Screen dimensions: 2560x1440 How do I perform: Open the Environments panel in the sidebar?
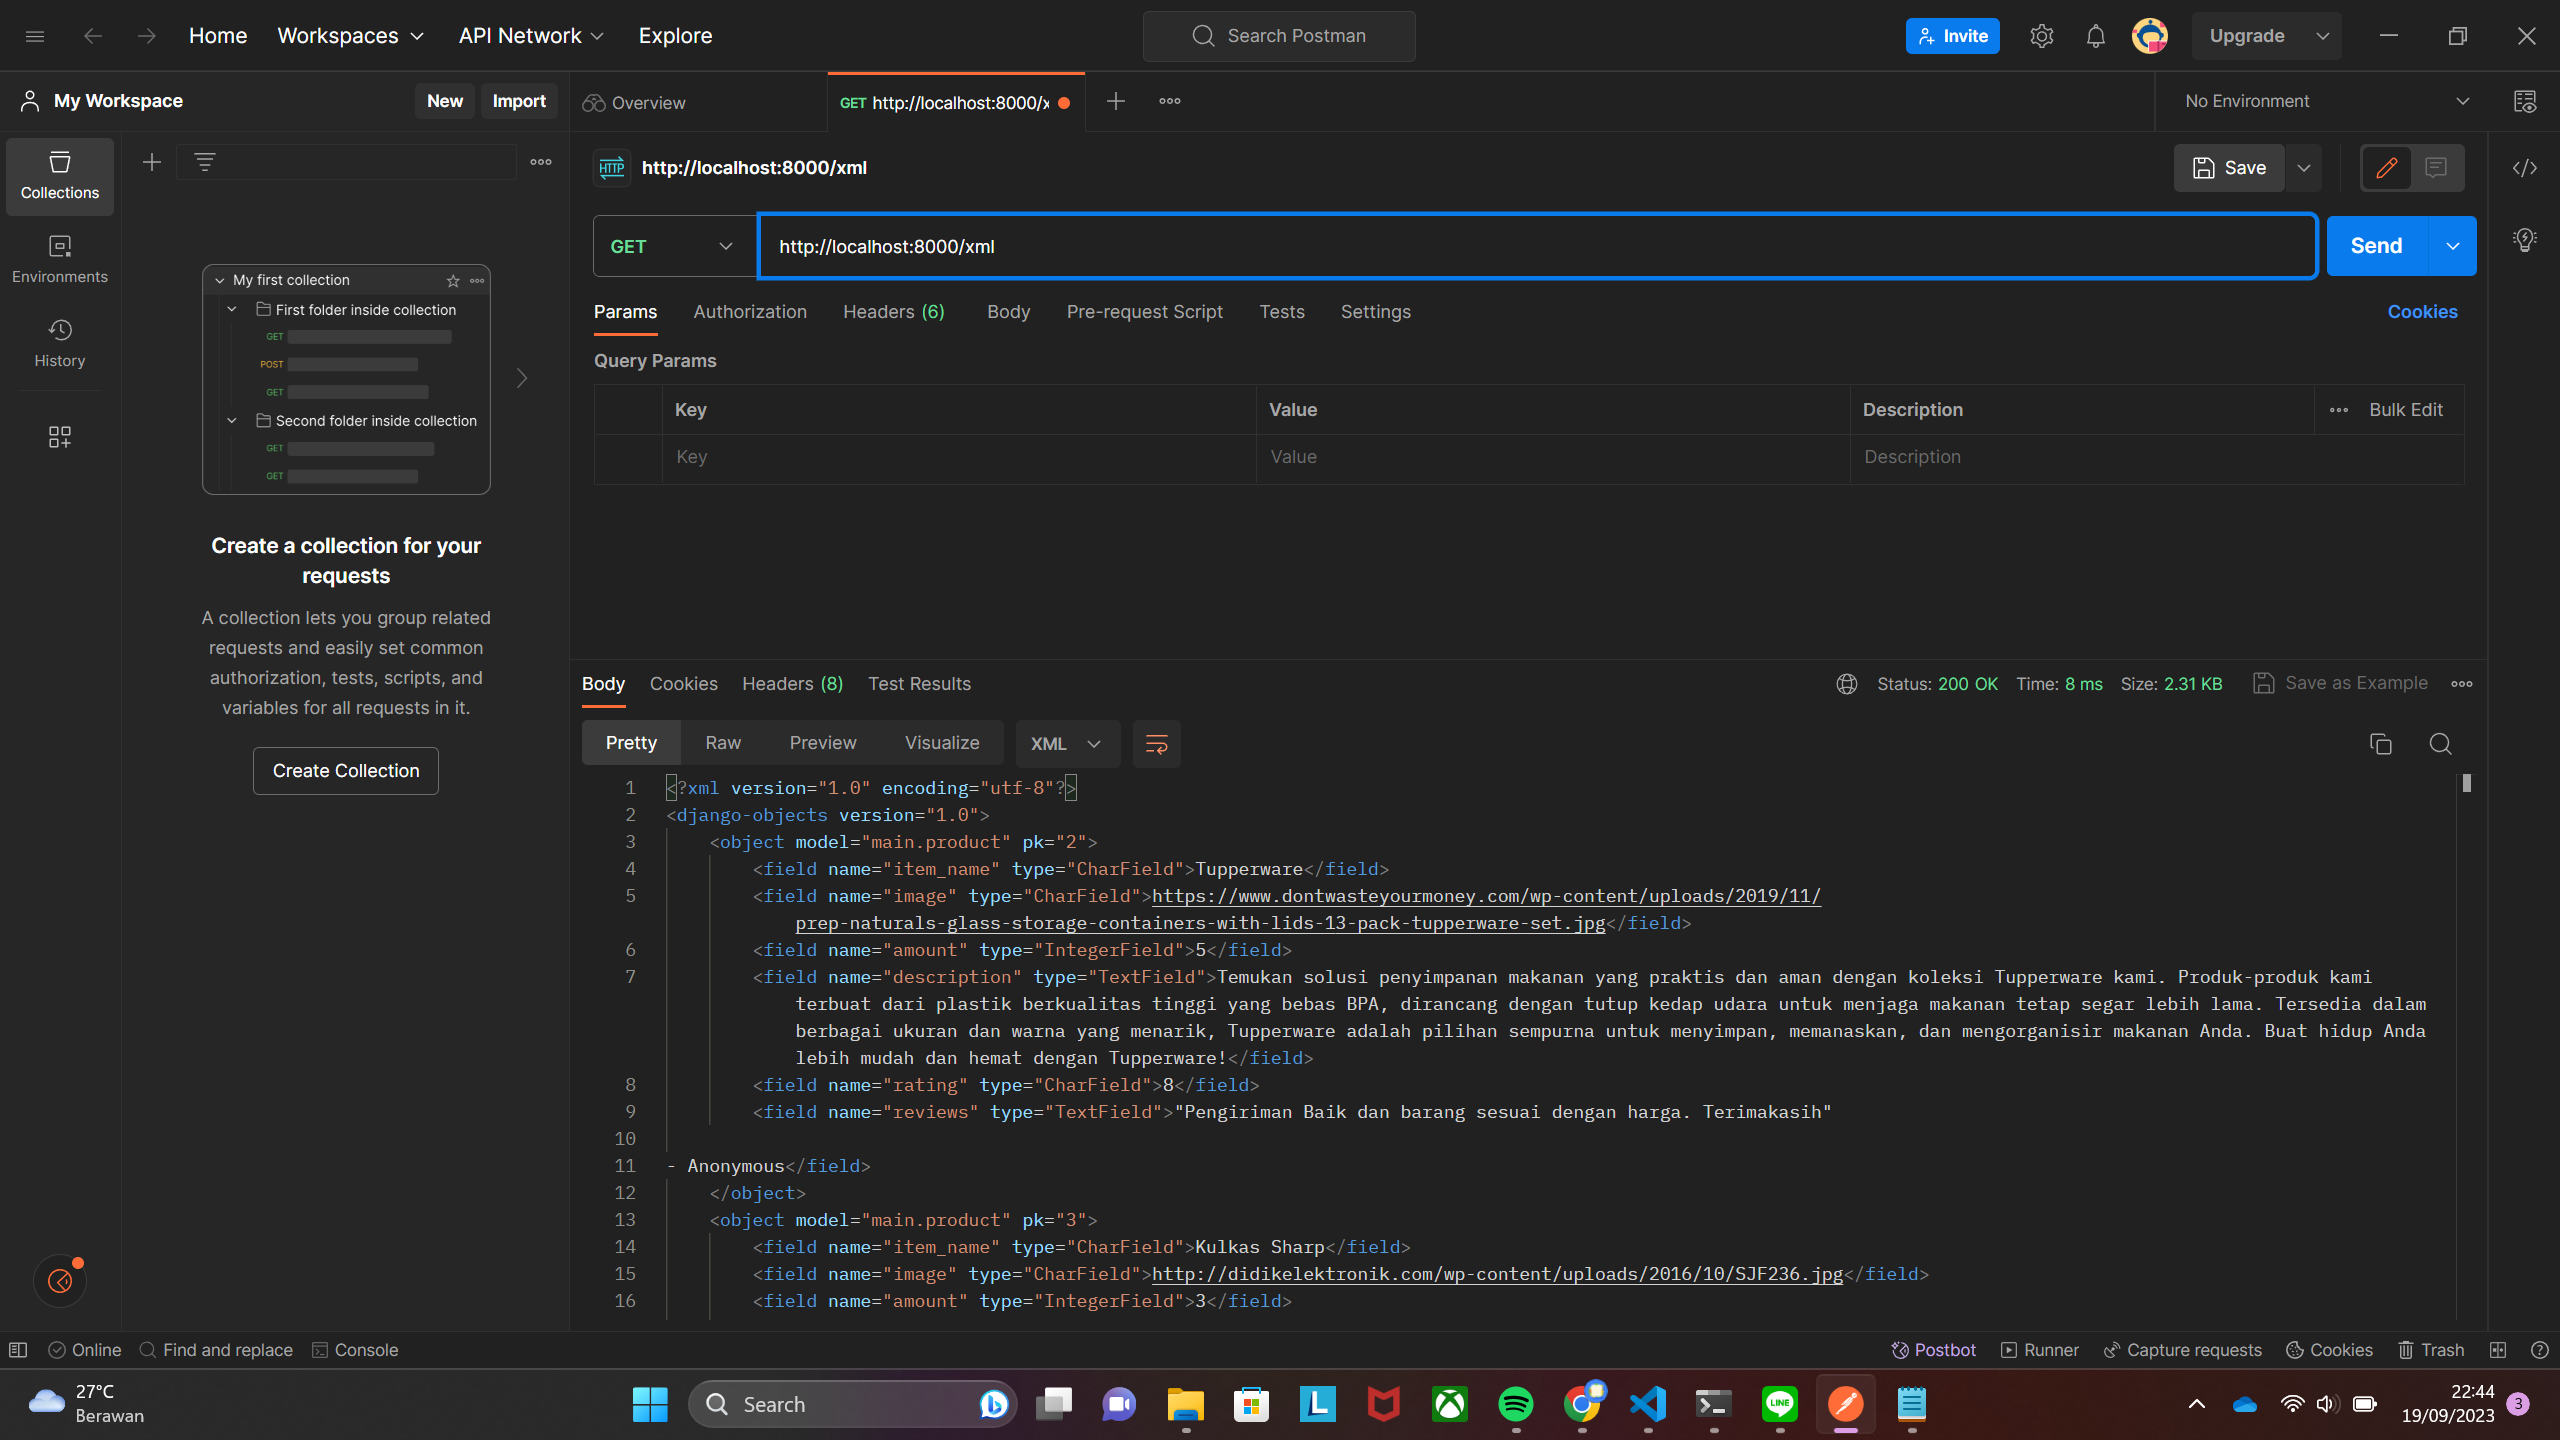click(x=59, y=258)
